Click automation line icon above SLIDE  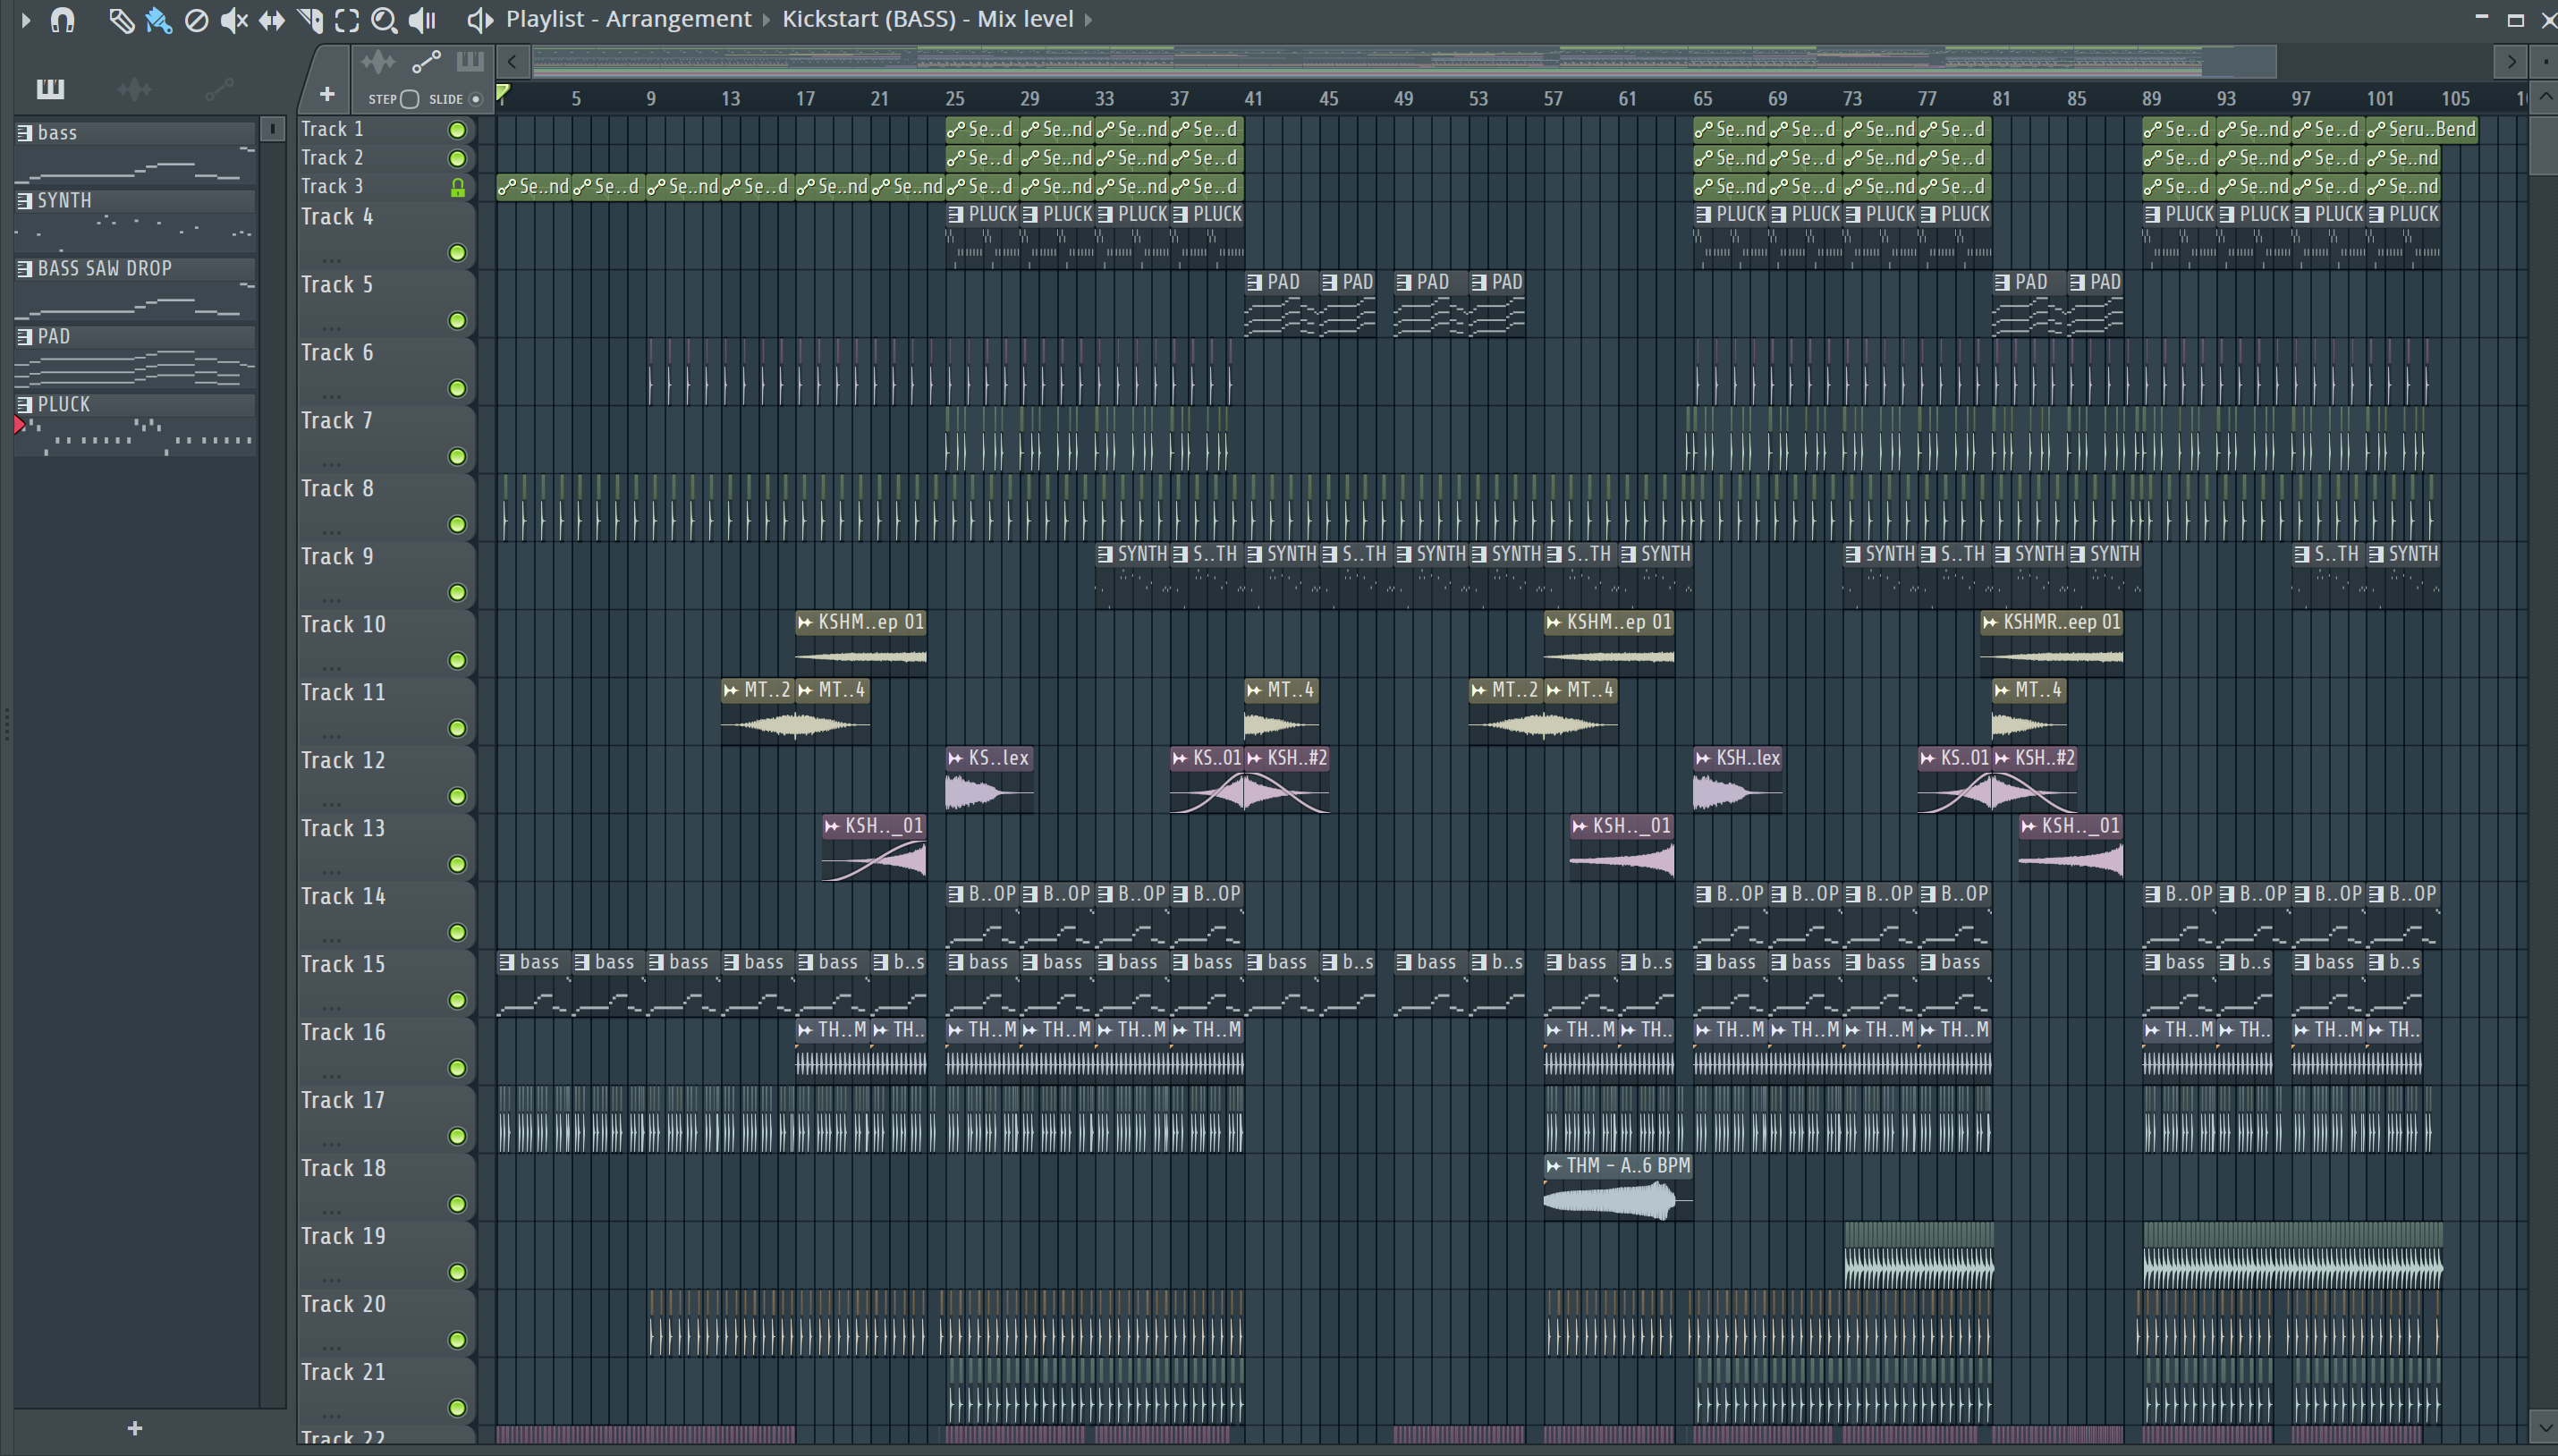[426, 62]
